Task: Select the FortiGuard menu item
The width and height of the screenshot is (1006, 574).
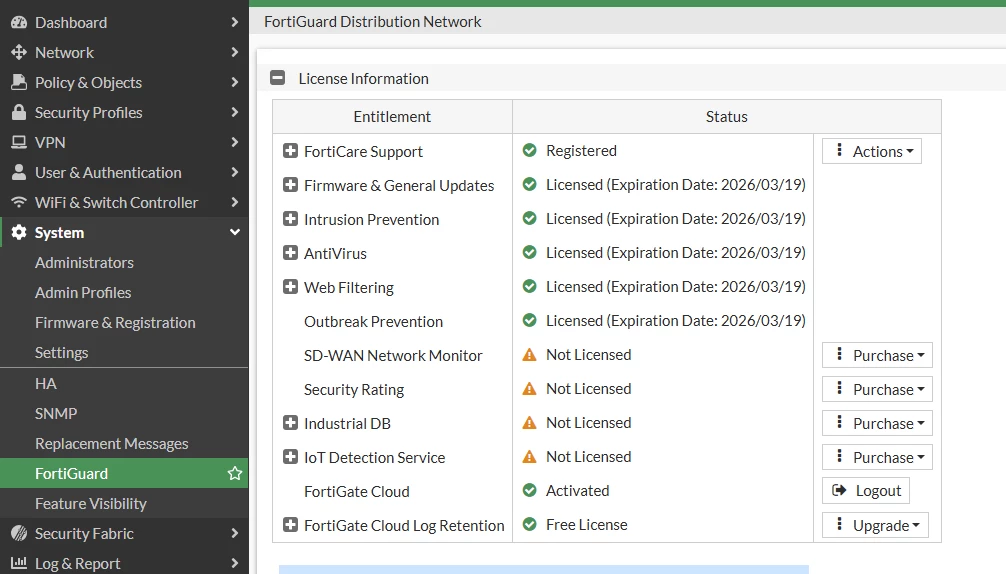Action: (x=124, y=473)
